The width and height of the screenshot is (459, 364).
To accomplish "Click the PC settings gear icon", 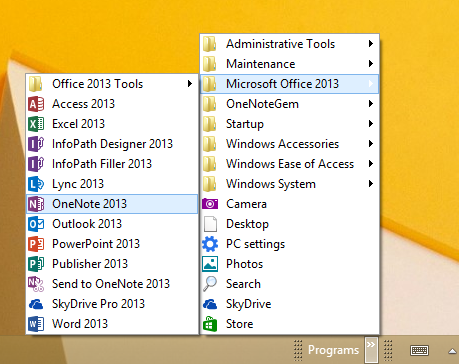I will 210,244.
